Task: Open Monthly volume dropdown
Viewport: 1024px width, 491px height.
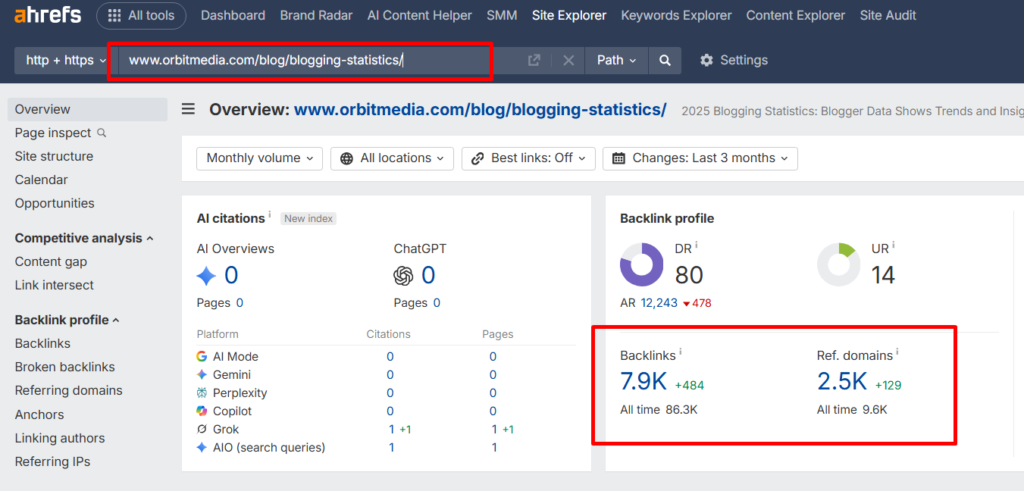Action: (x=259, y=158)
